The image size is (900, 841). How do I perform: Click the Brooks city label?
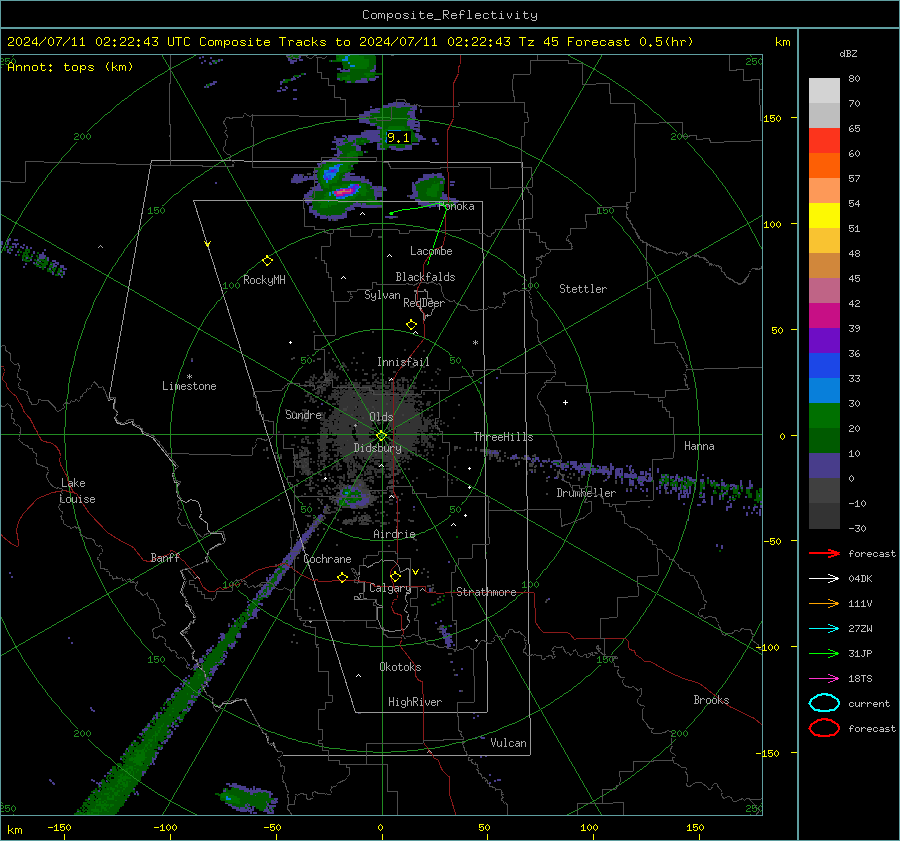[x=711, y=700]
